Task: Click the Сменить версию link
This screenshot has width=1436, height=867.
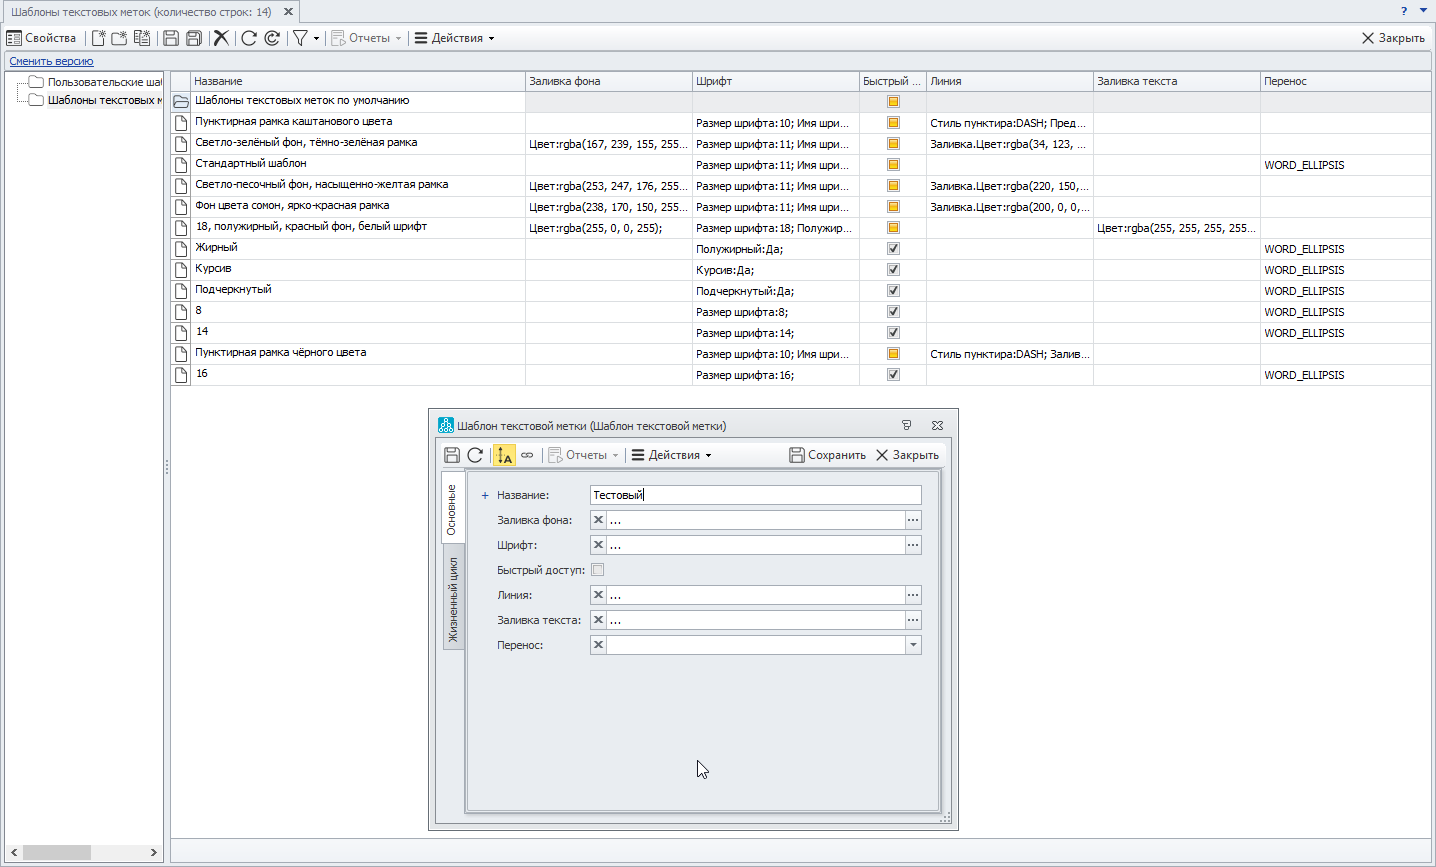Action: pyautogui.click(x=51, y=61)
